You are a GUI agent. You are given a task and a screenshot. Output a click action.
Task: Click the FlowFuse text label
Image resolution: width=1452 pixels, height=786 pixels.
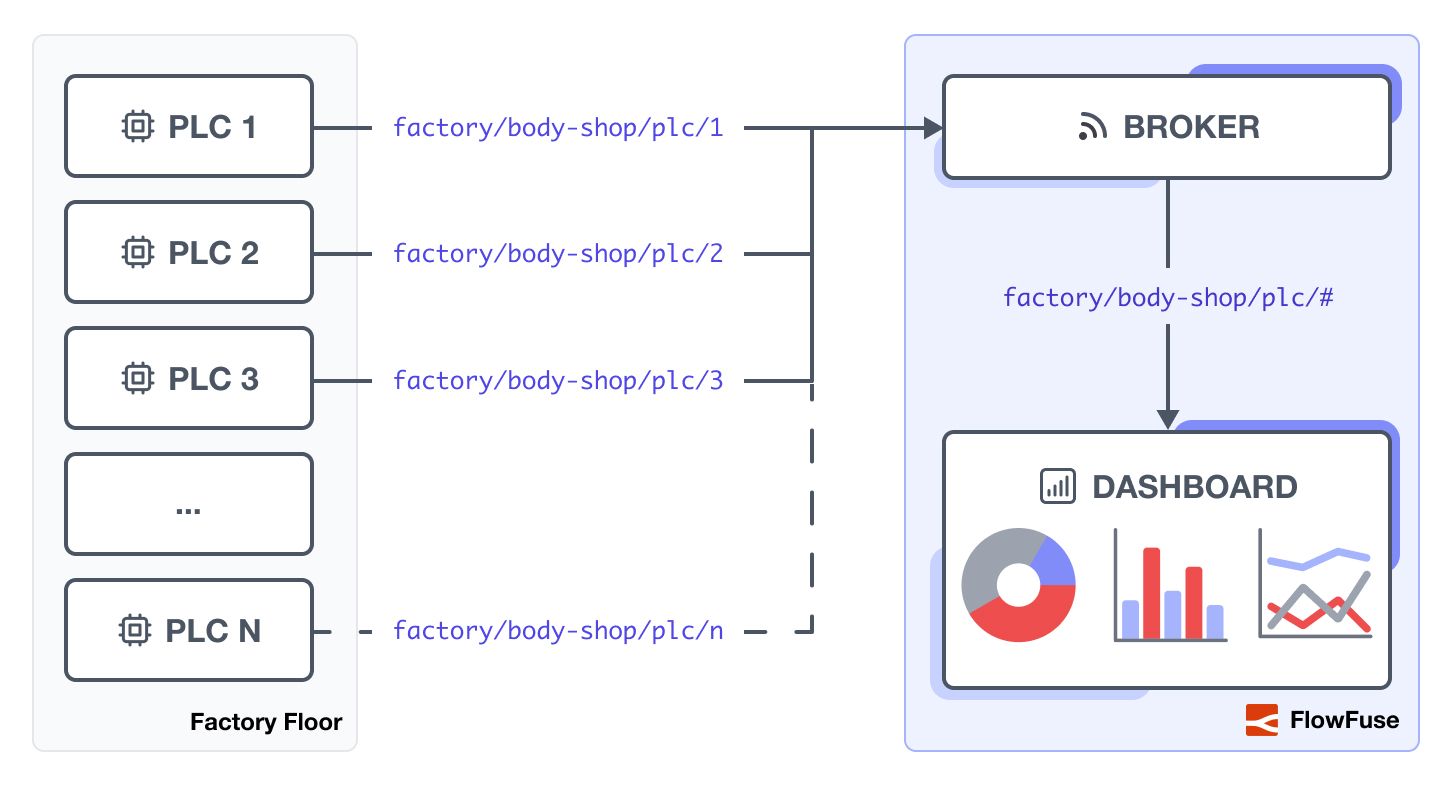1345,720
